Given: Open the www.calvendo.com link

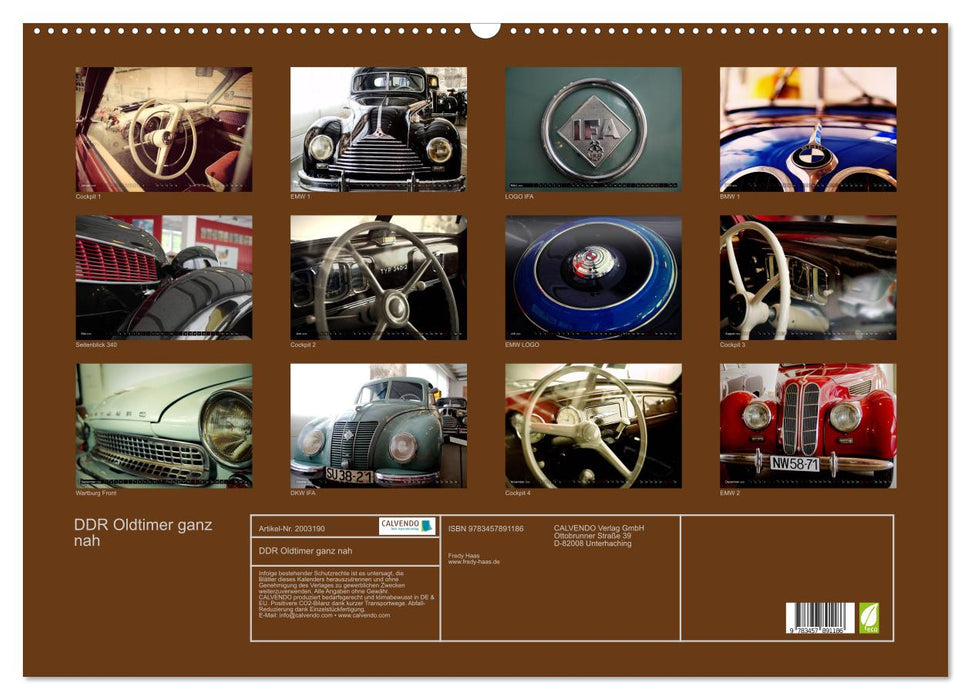Looking at the screenshot, I should click(x=364, y=617).
